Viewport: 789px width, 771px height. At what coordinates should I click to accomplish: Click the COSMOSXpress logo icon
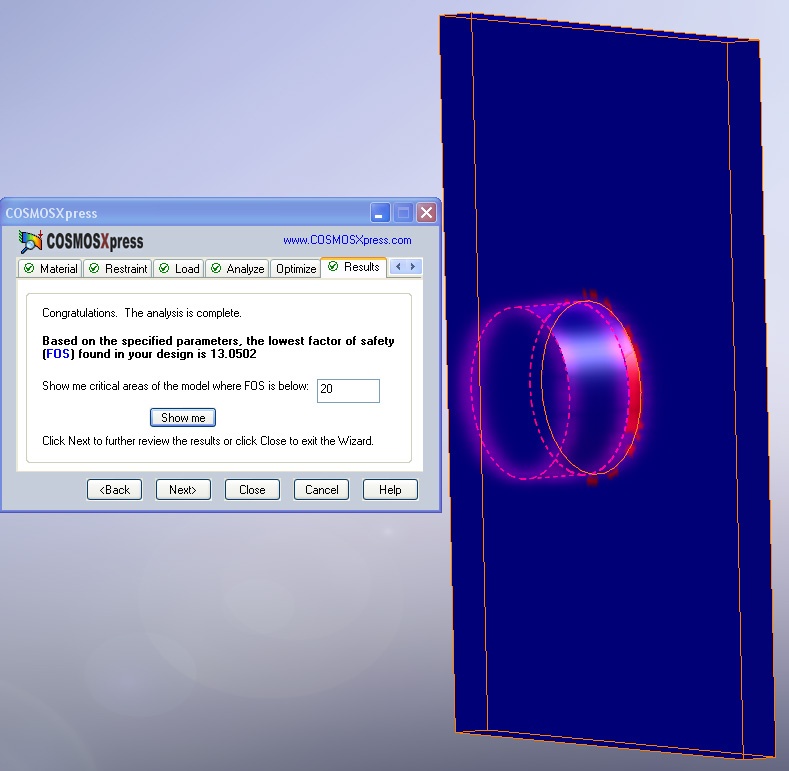point(30,242)
